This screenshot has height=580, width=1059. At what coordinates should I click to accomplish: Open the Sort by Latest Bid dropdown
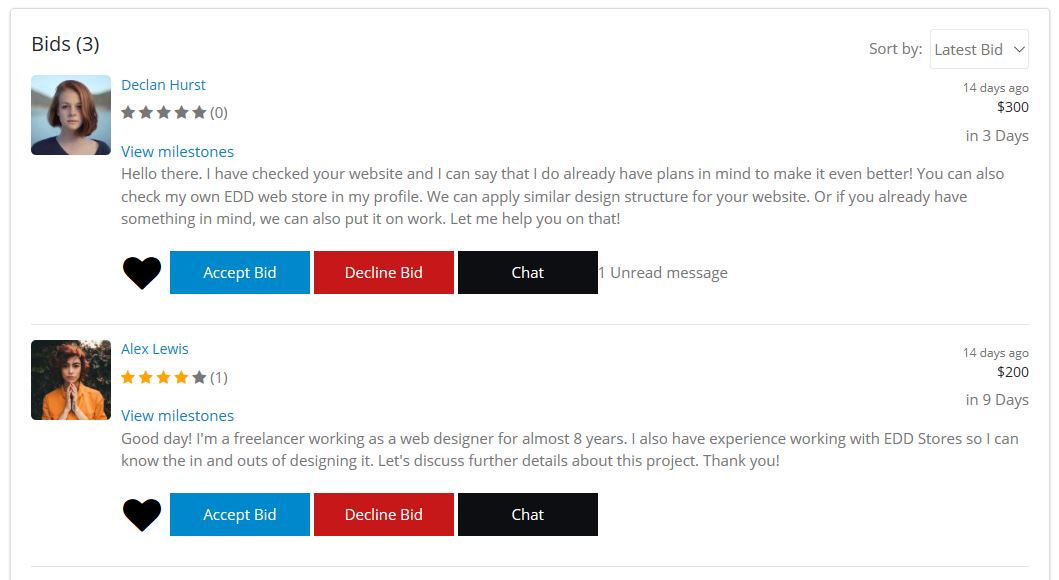click(x=979, y=49)
